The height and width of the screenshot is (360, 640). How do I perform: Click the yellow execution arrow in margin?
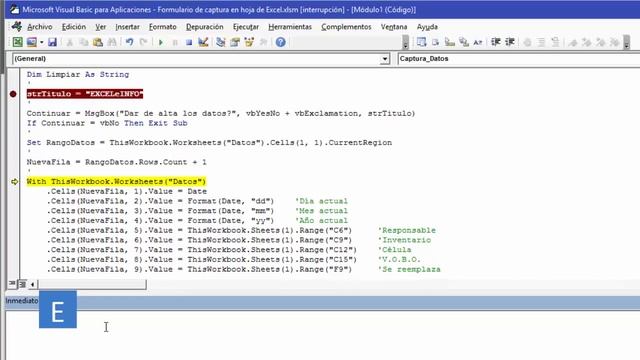(14, 182)
